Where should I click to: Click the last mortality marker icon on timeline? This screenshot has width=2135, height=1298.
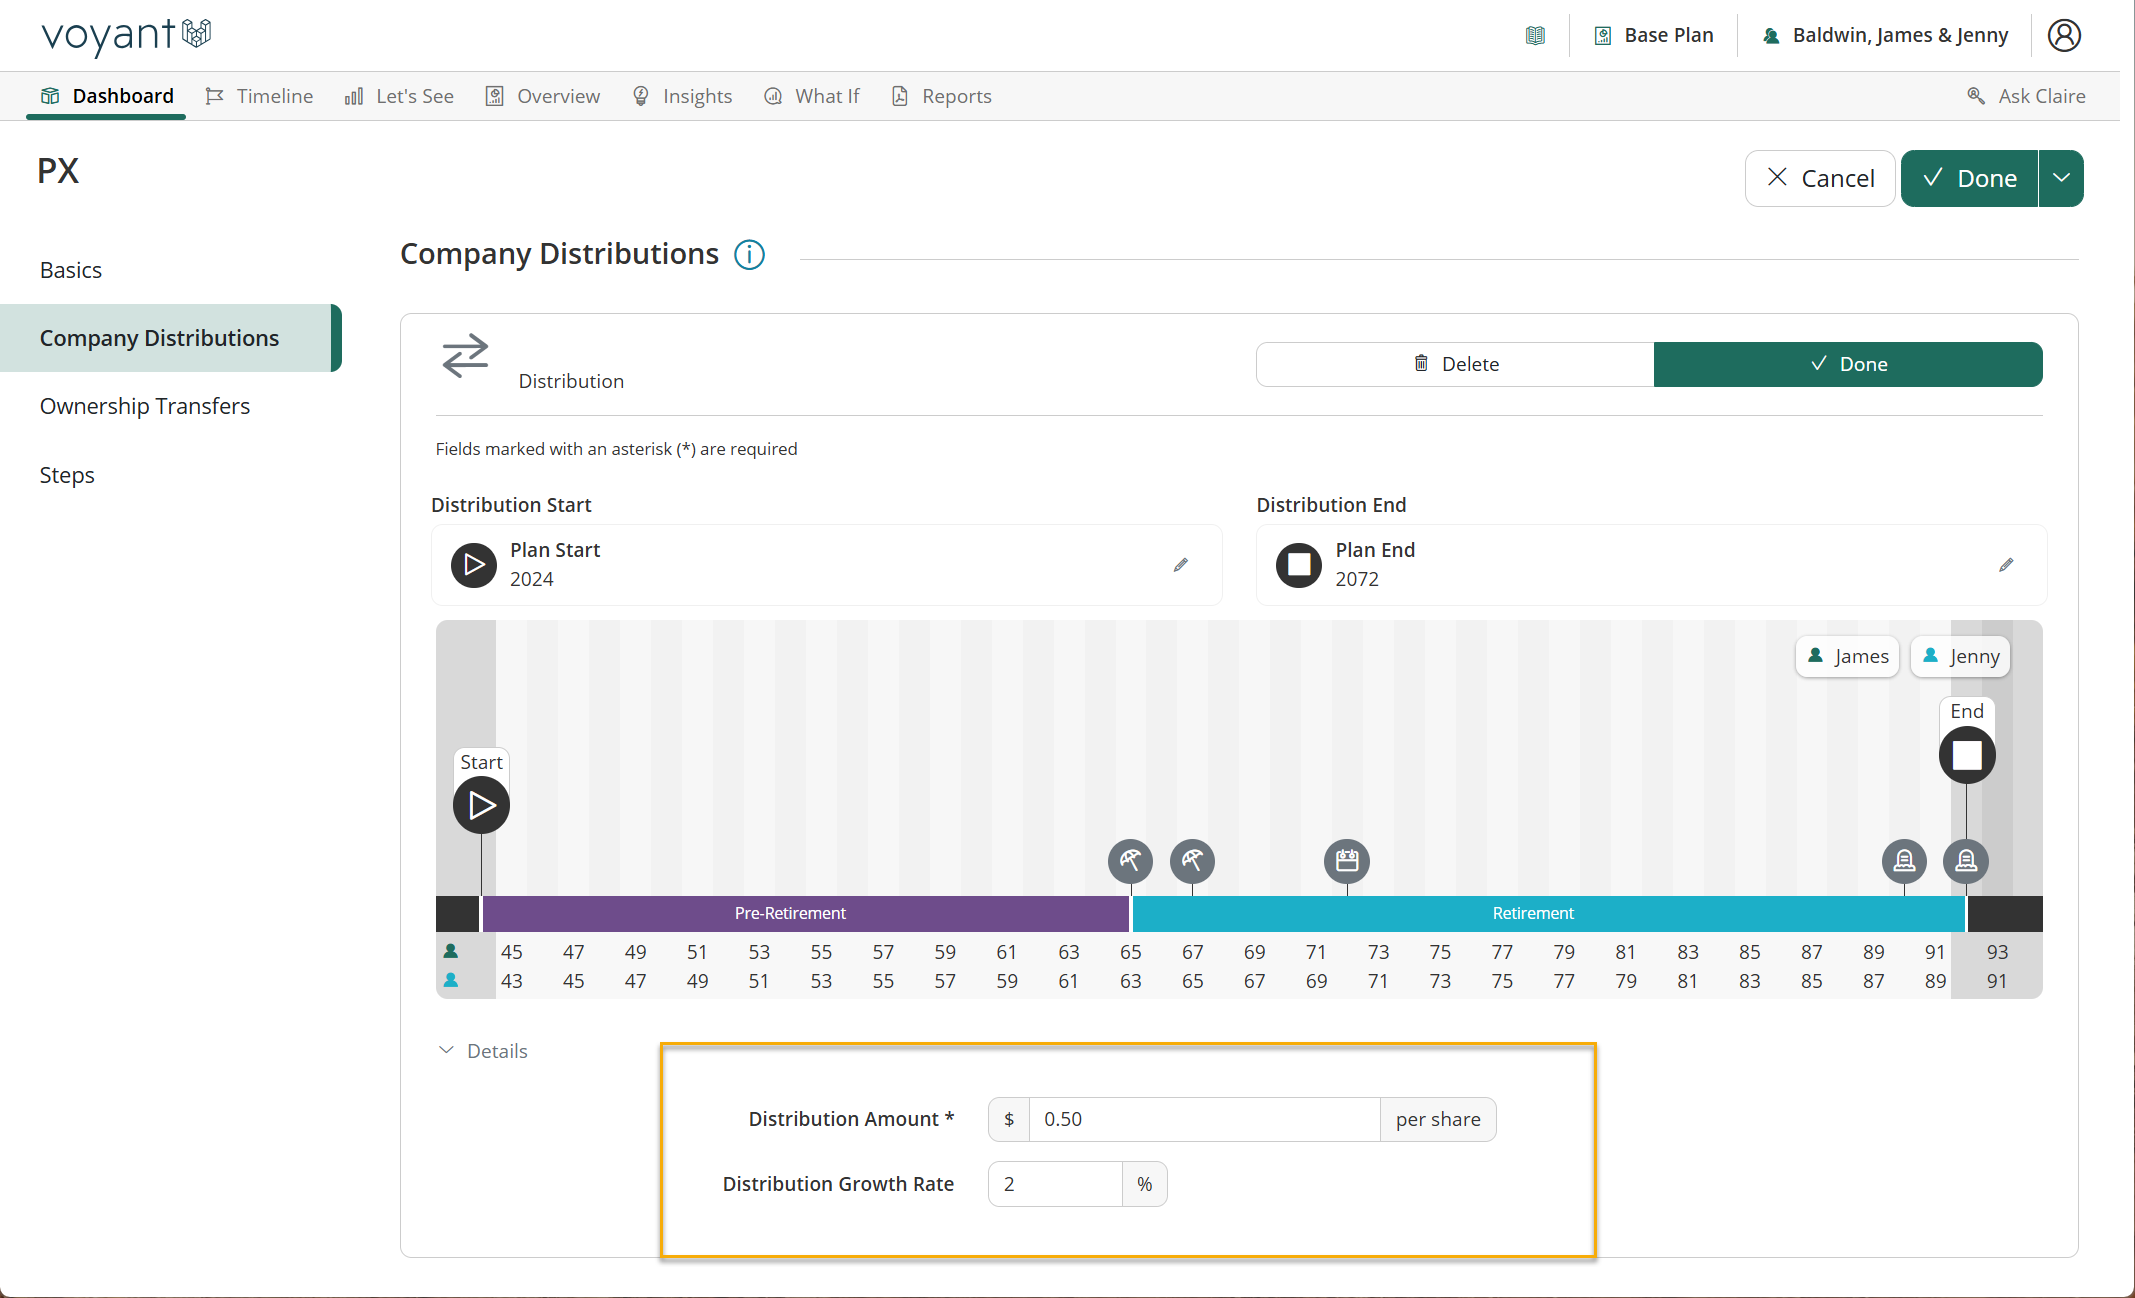[1966, 860]
